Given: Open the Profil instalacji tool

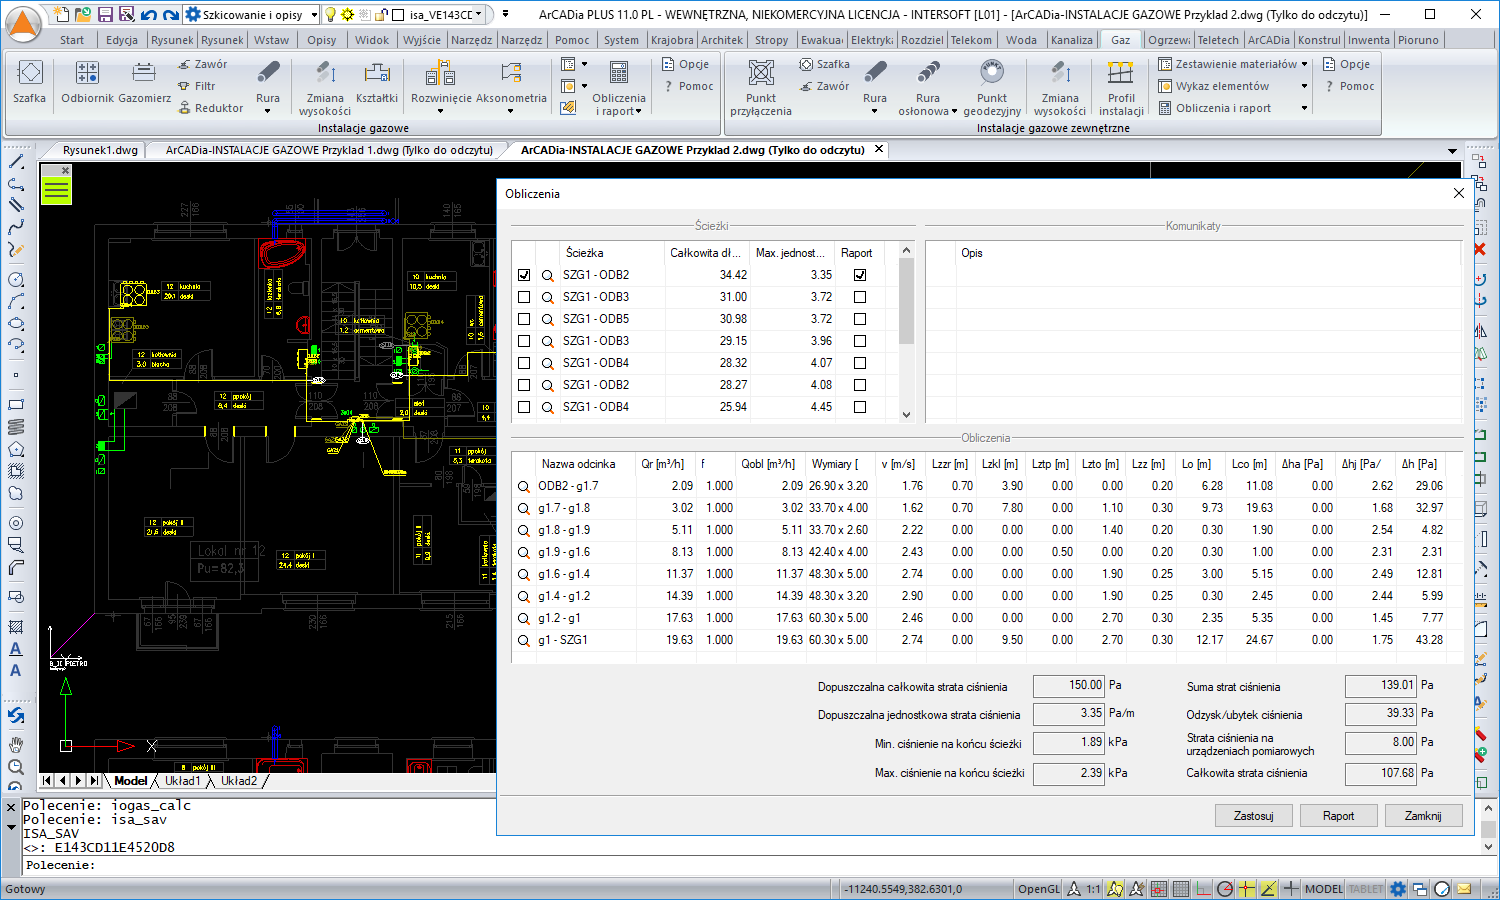Looking at the screenshot, I should pos(1121,87).
